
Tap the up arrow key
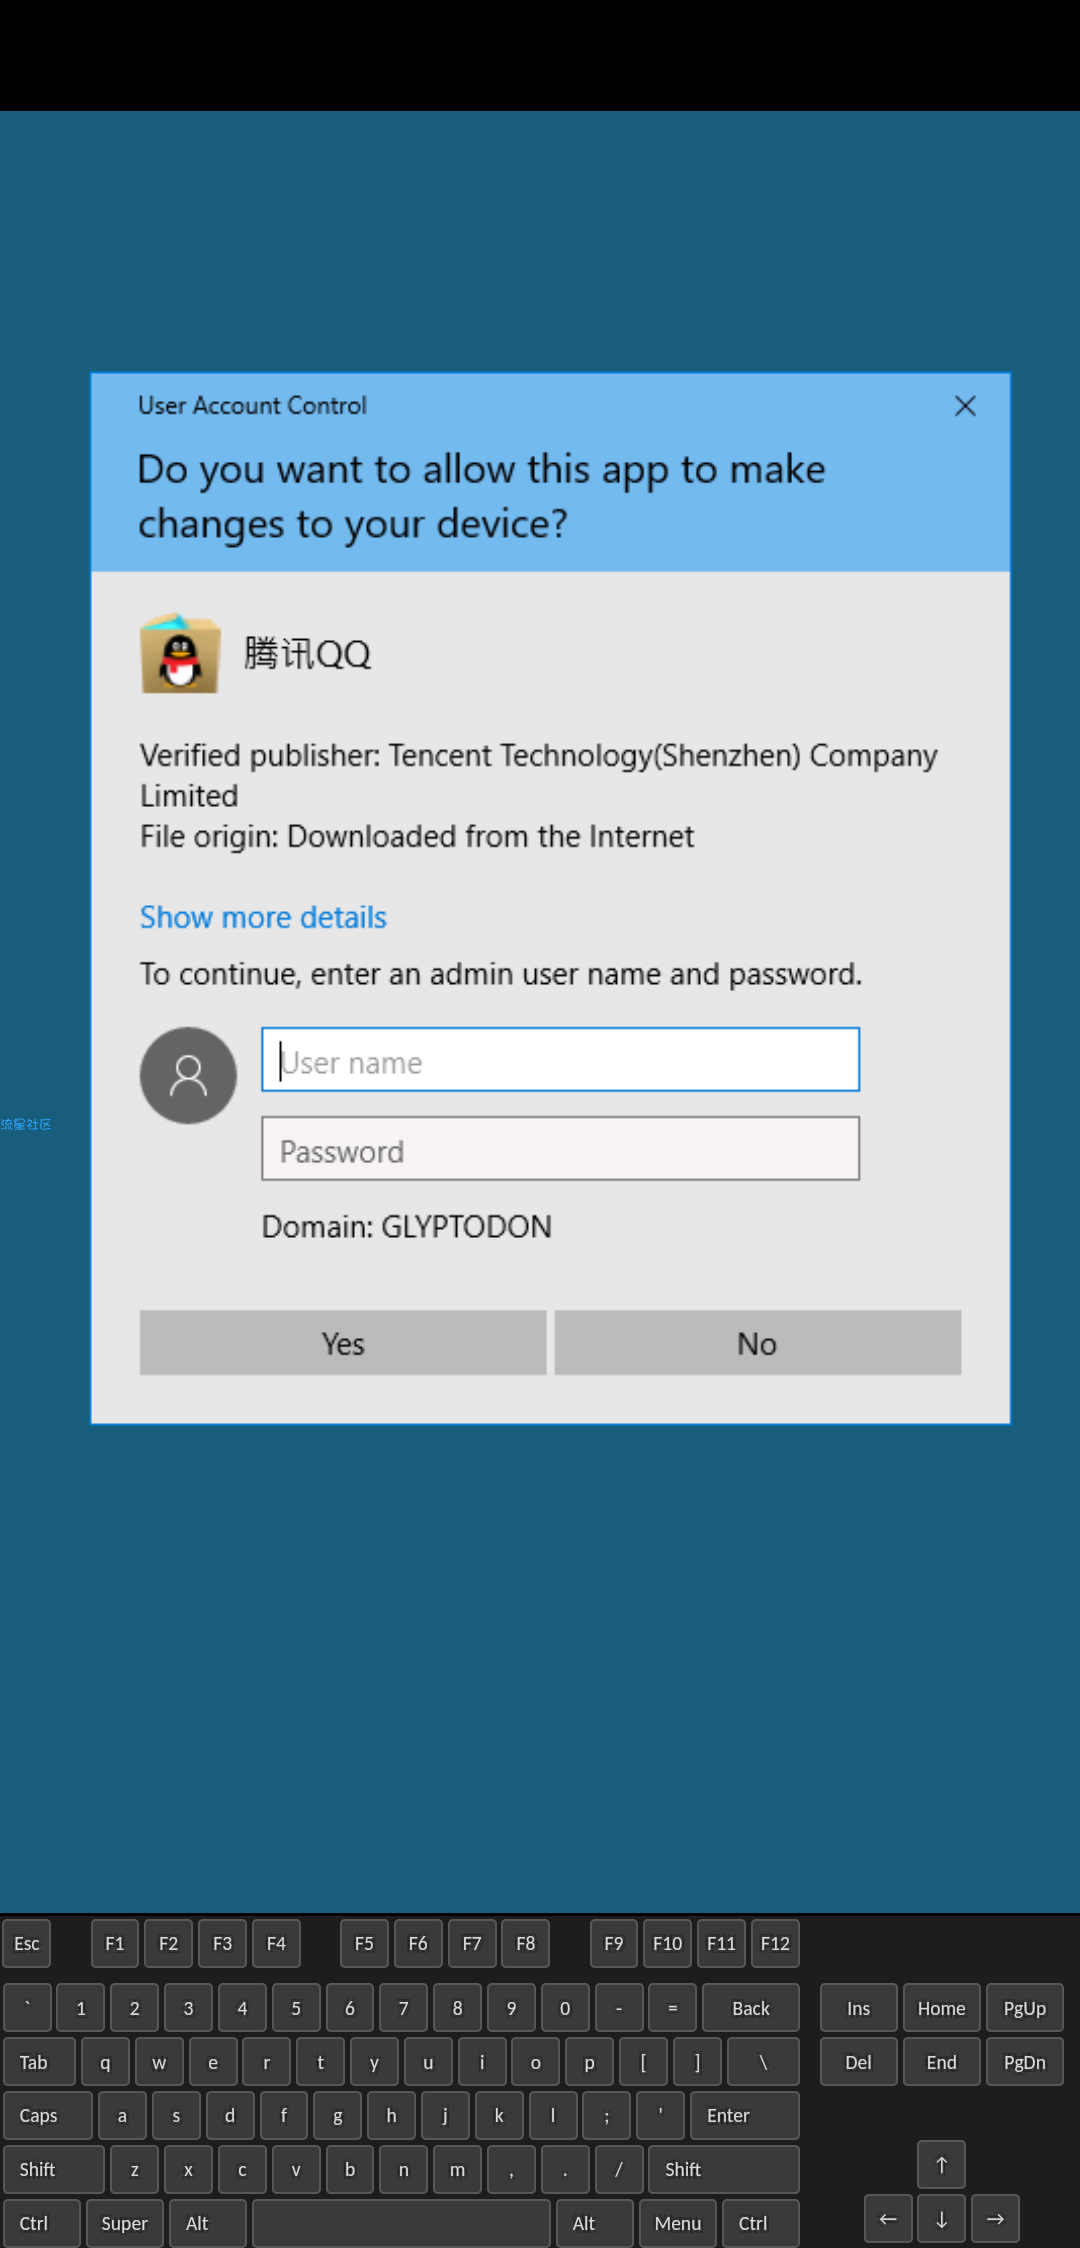(941, 2165)
